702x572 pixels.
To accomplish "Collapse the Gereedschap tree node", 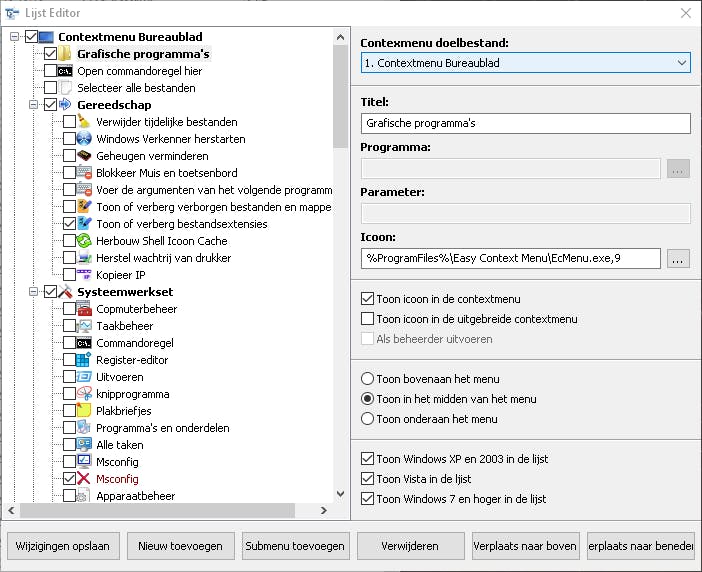I will point(33,104).
